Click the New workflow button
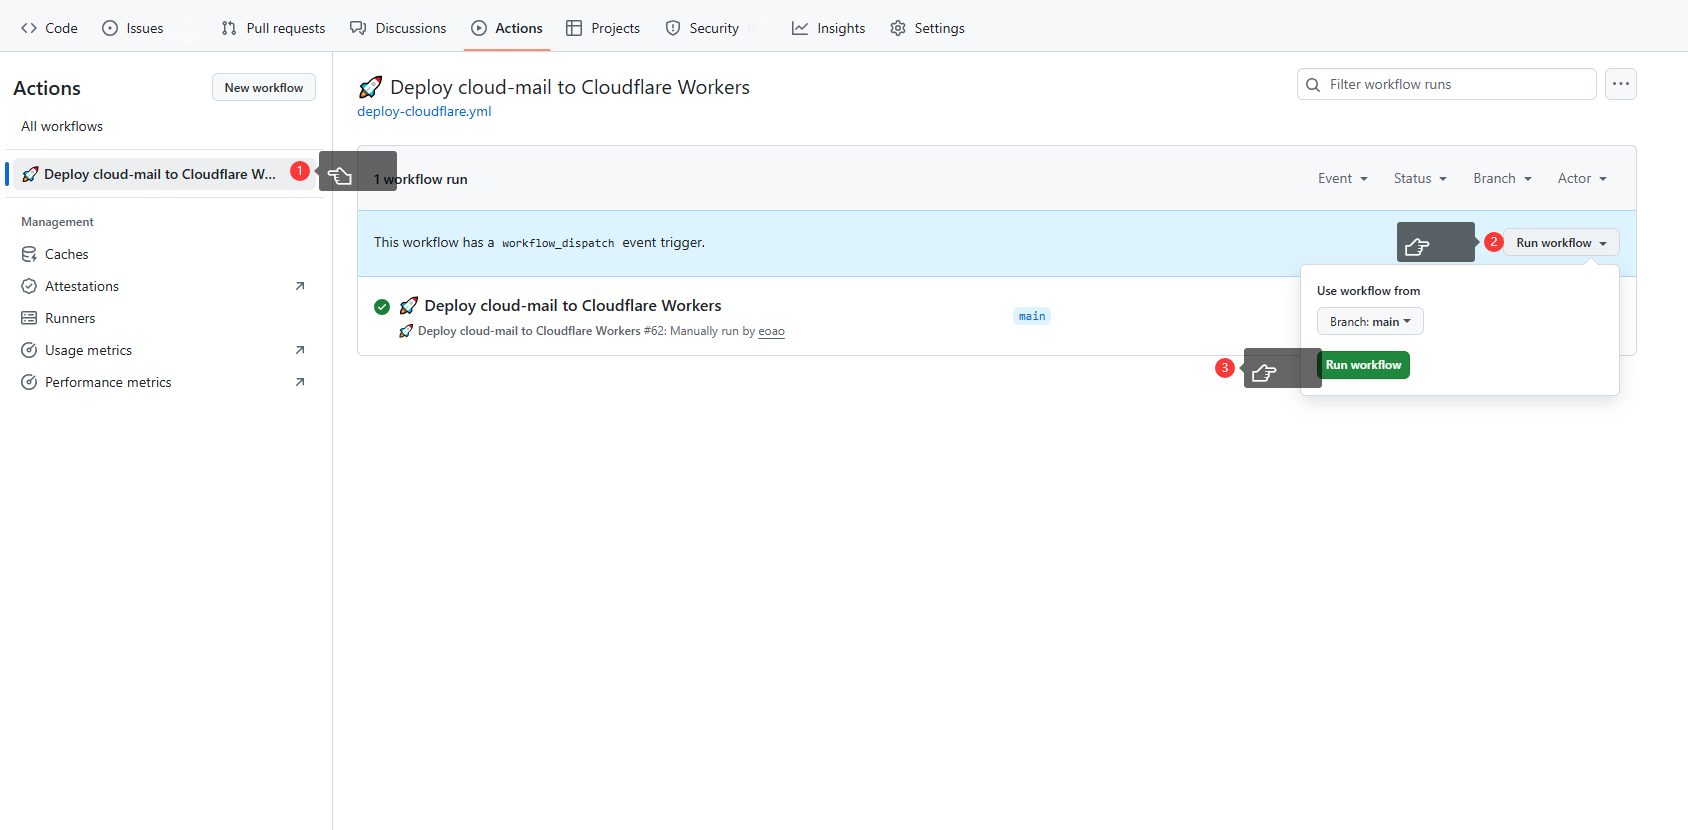1688x830 pixels. click(x=263, y=88)
